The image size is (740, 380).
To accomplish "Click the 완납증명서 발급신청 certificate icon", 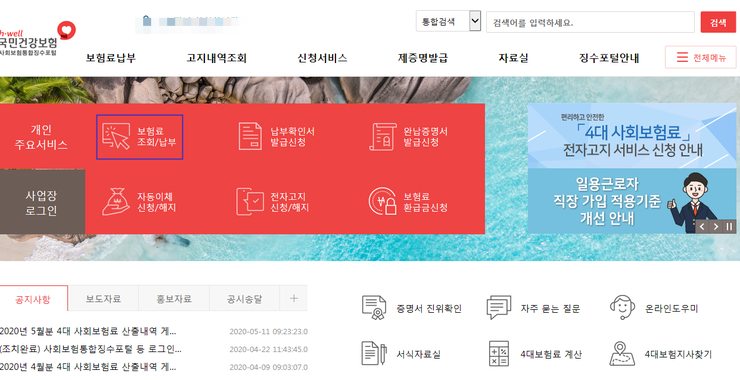I will (x=383, y=136).
